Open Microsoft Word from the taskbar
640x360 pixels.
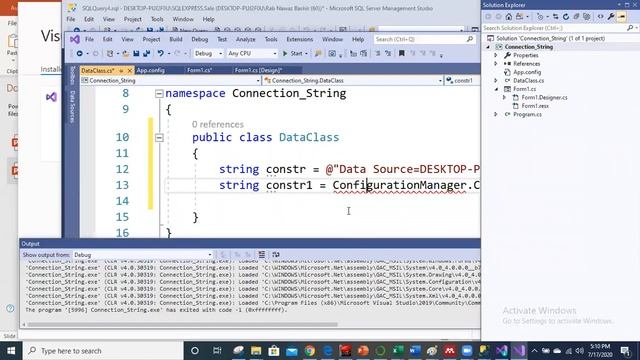click(x=415, y=351)
